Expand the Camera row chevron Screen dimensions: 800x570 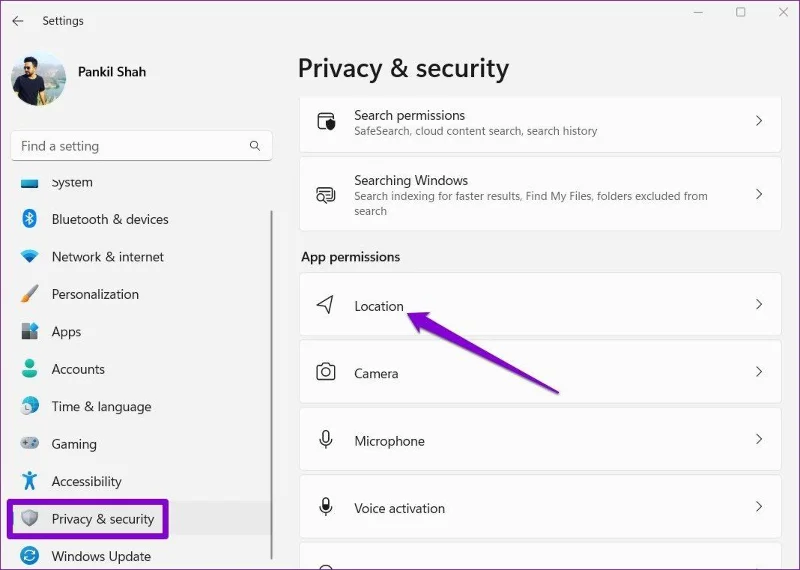759,371
